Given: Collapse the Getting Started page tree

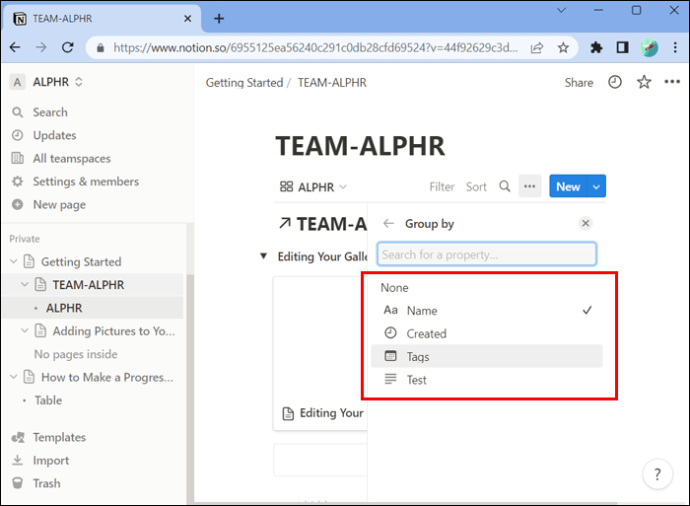Looking at the screenshot, I should coord(14,261).
